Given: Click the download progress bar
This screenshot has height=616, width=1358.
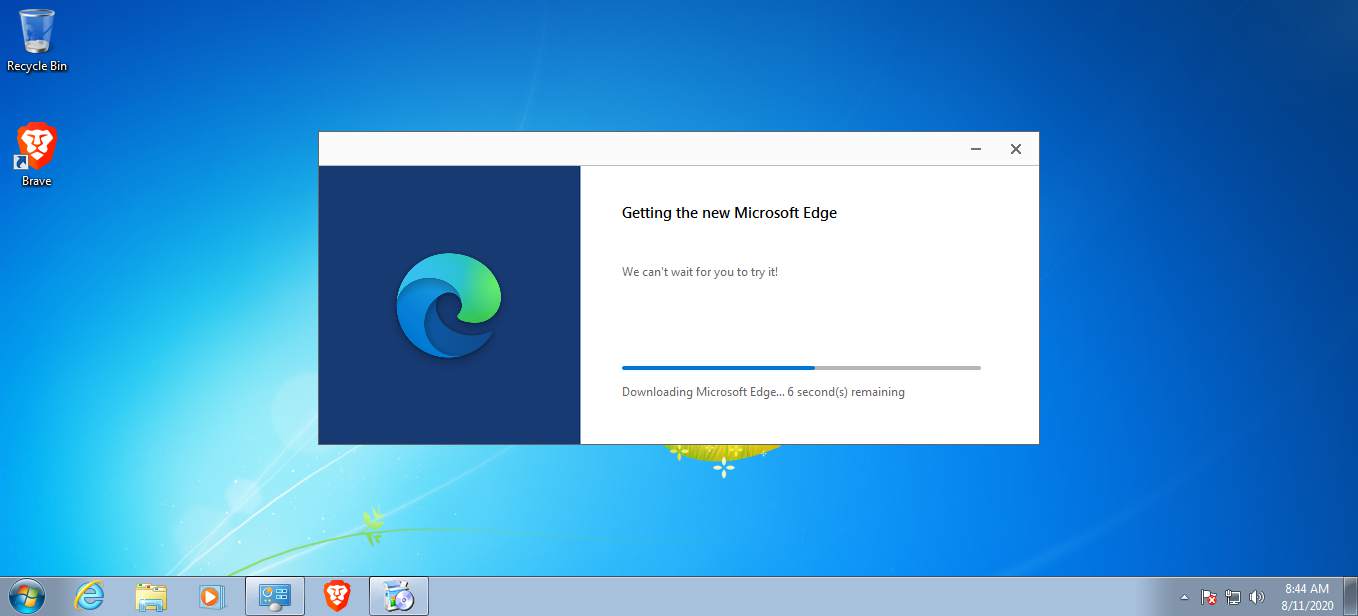Looking at the screenshot, I should coord(800,367).
